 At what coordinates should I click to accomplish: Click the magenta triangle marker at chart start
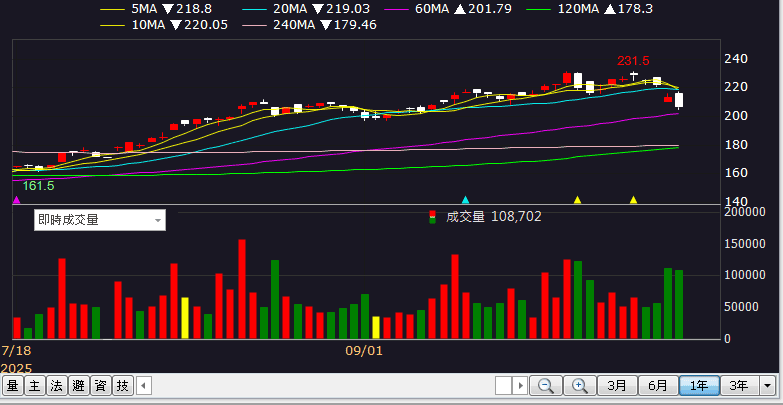pyautogui.click(x=16, y=200)
